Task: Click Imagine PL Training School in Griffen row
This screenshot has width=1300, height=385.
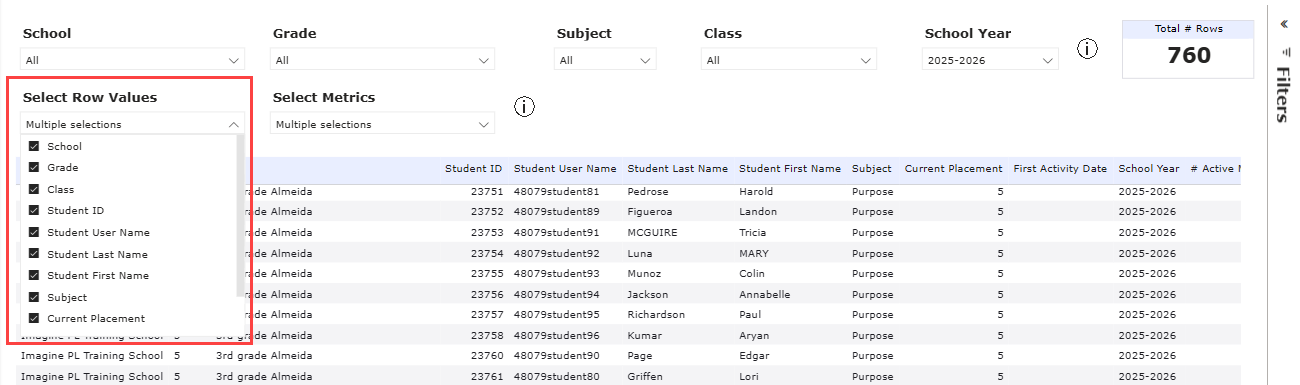Action: point(92,377)
